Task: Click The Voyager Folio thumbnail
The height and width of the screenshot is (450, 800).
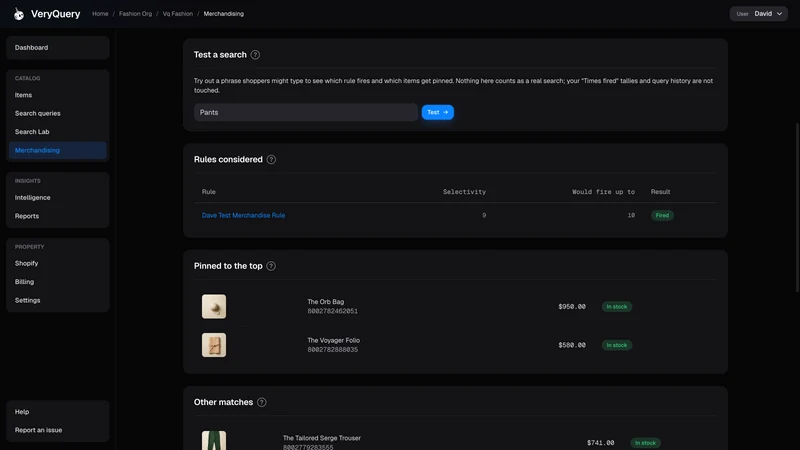Action: coord(214,345)
